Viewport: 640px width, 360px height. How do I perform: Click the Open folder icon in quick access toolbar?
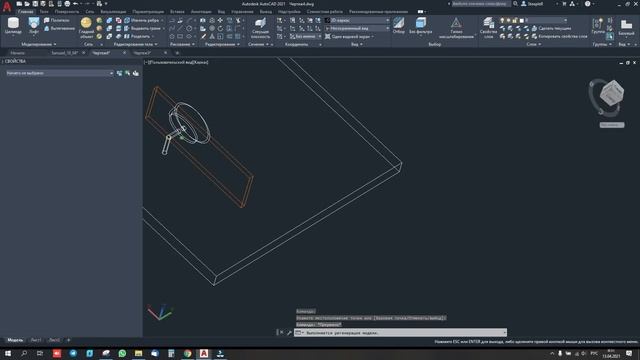[x=27, y=4]
